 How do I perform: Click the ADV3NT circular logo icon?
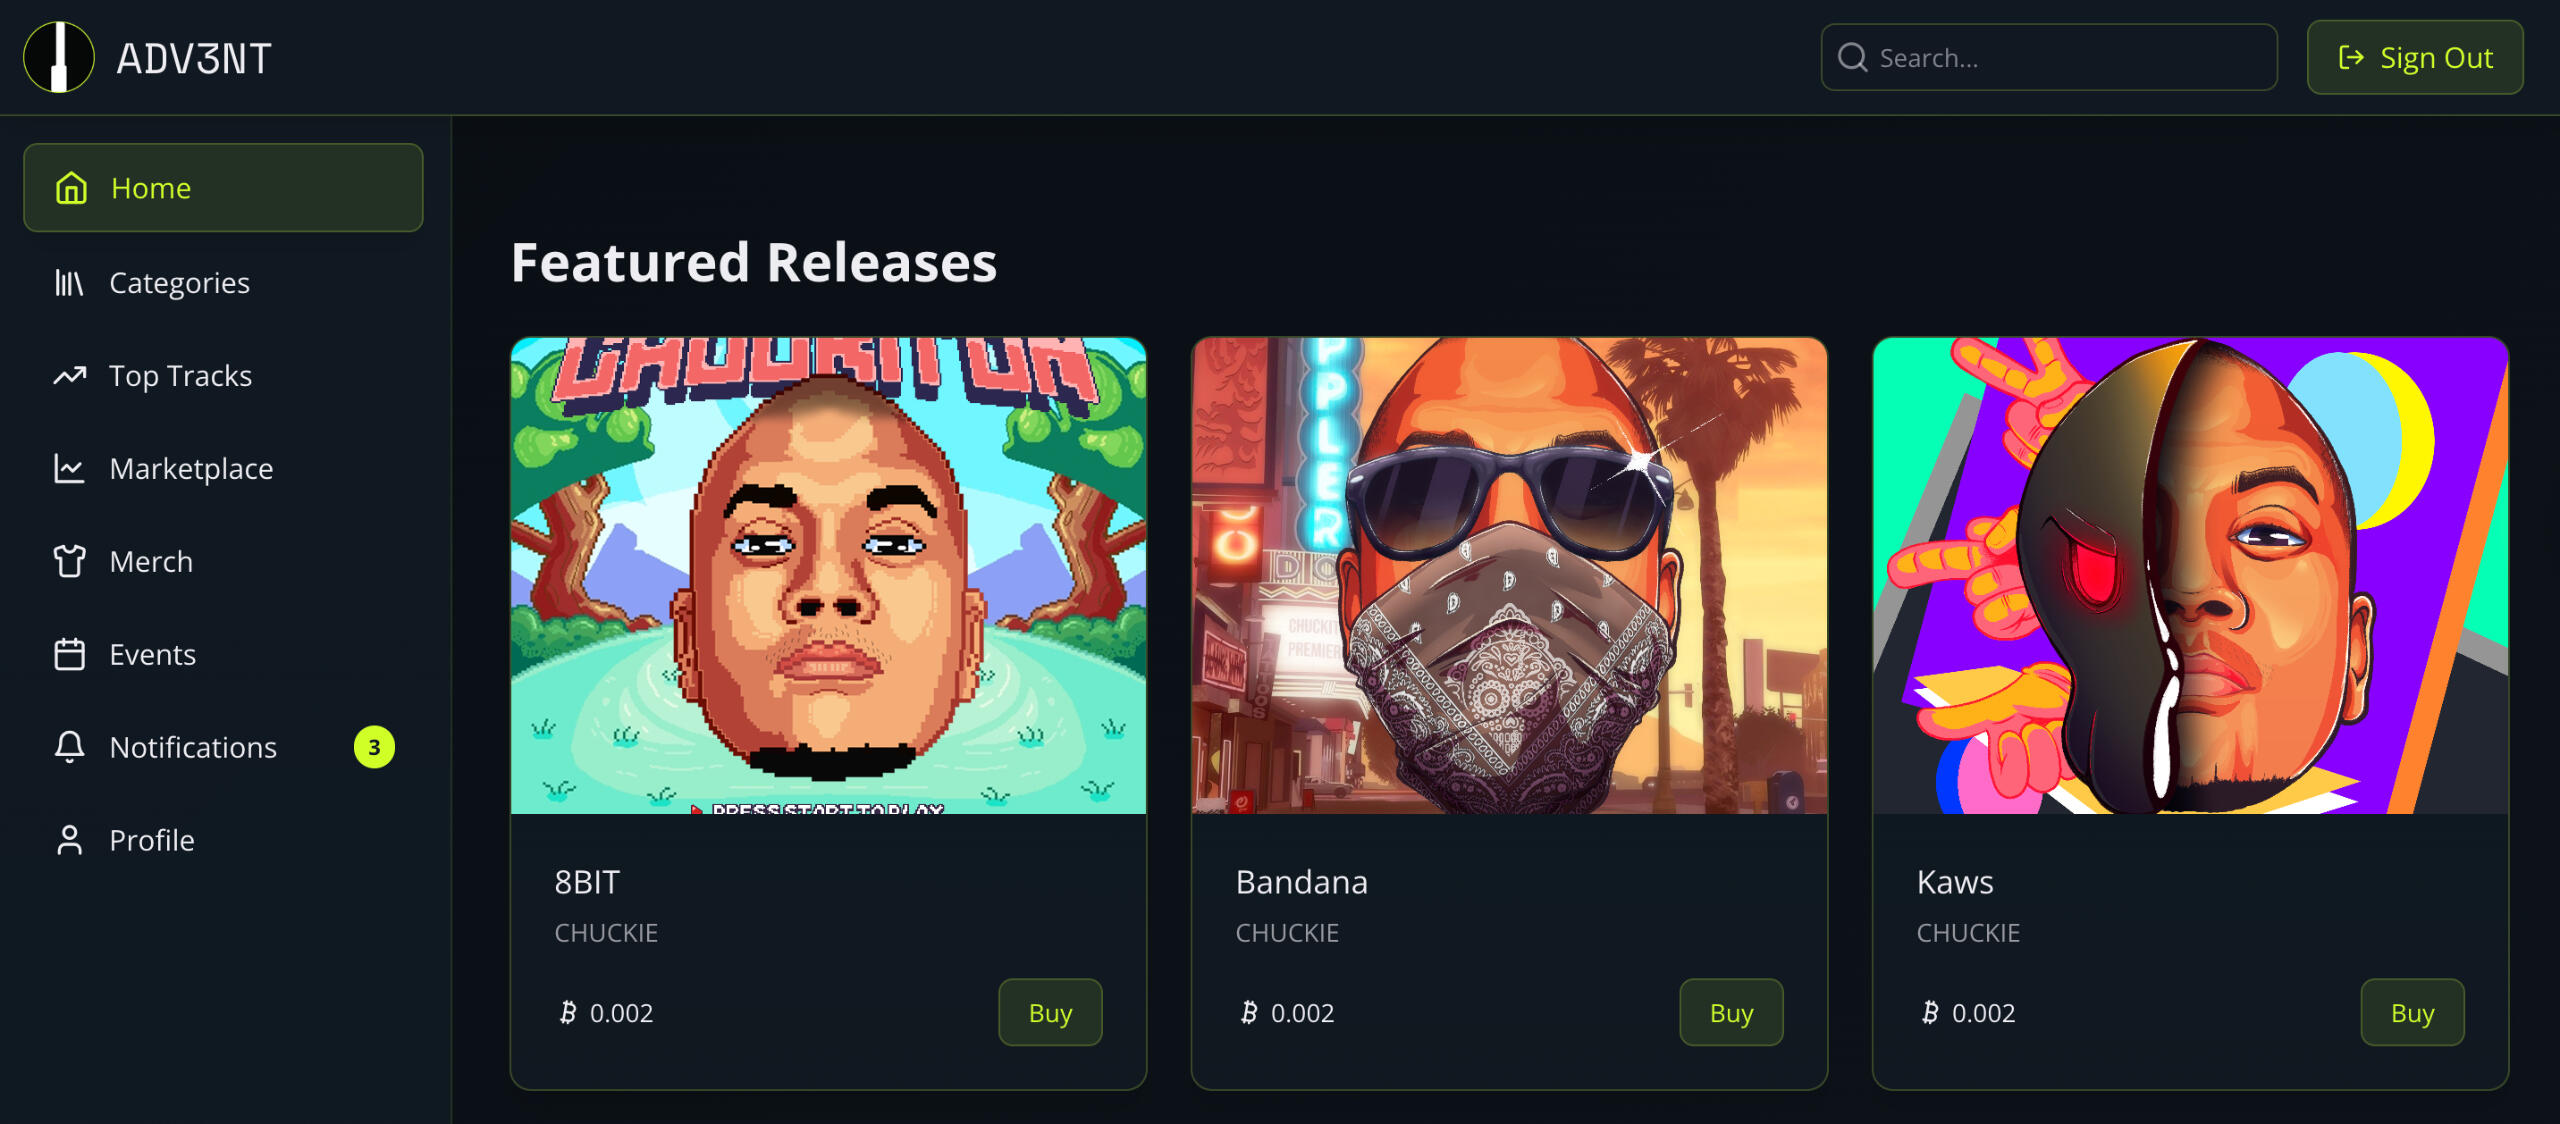[59, 57]
